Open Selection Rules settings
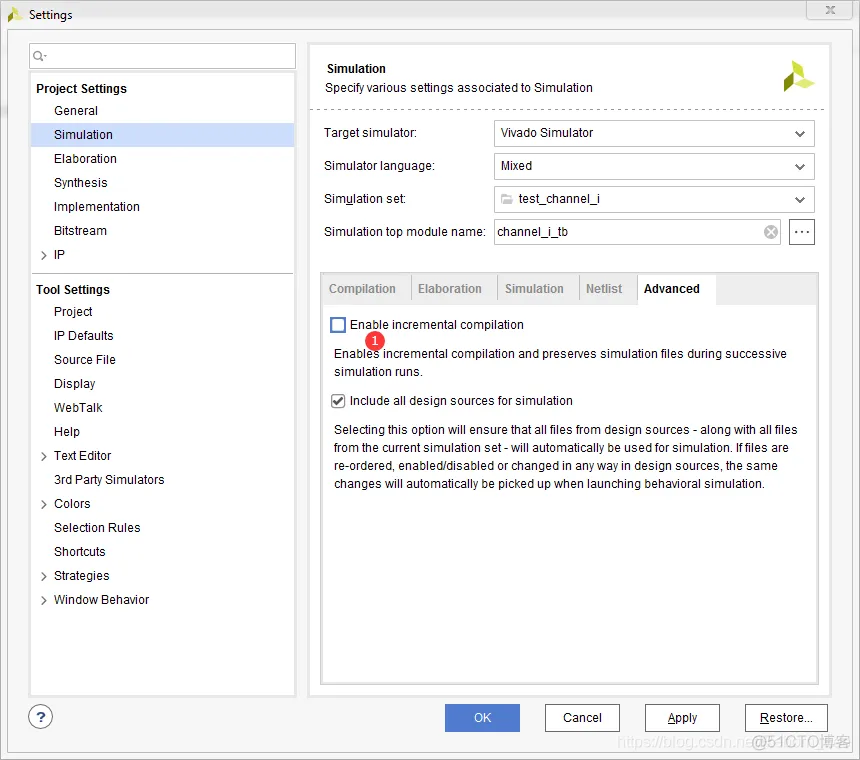Screen dimensions: 860x760 click(x=97, y=528)
